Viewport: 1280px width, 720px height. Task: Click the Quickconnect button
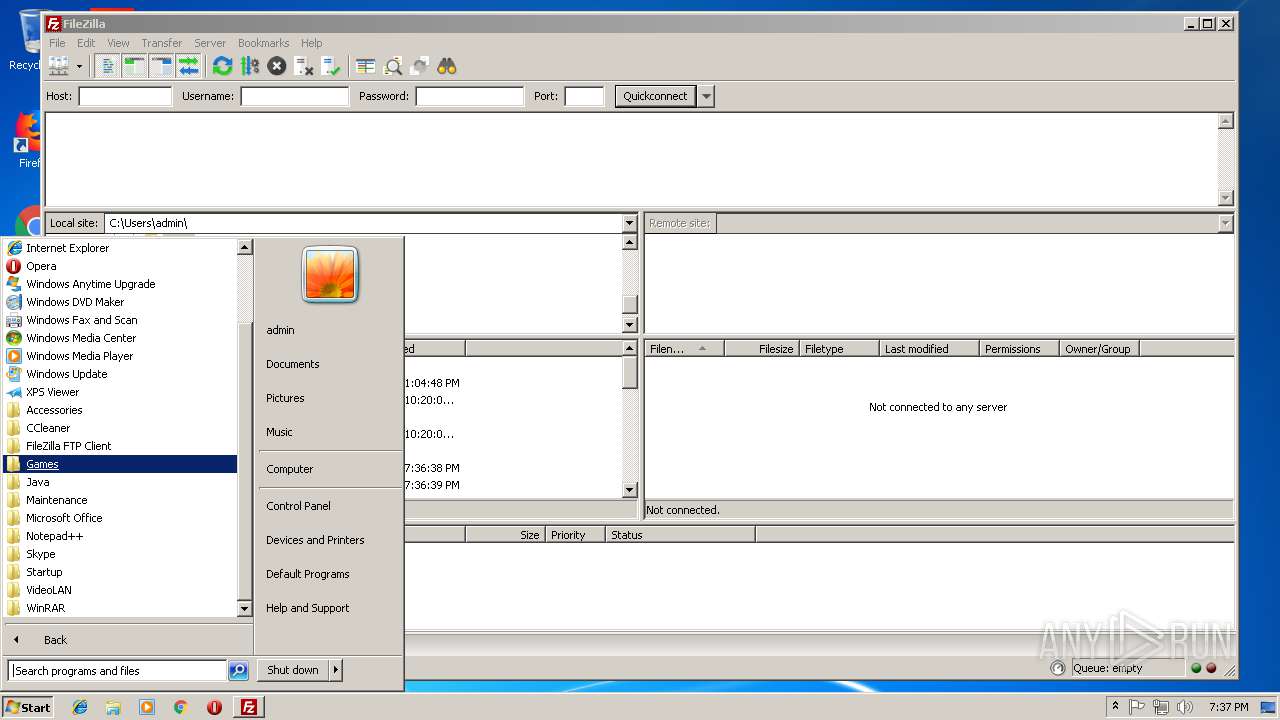tap(655, 96)
